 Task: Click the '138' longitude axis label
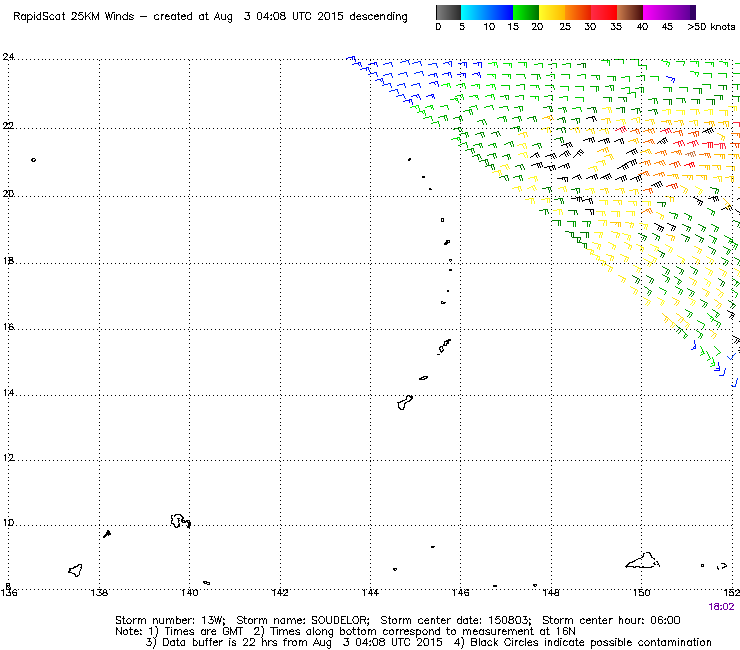click(99, 592)
